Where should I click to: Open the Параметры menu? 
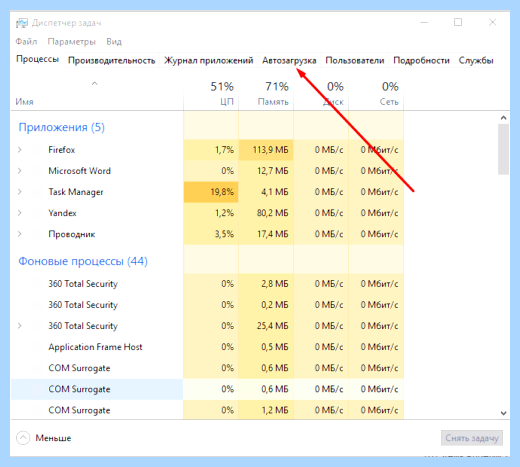click(71, 42)
